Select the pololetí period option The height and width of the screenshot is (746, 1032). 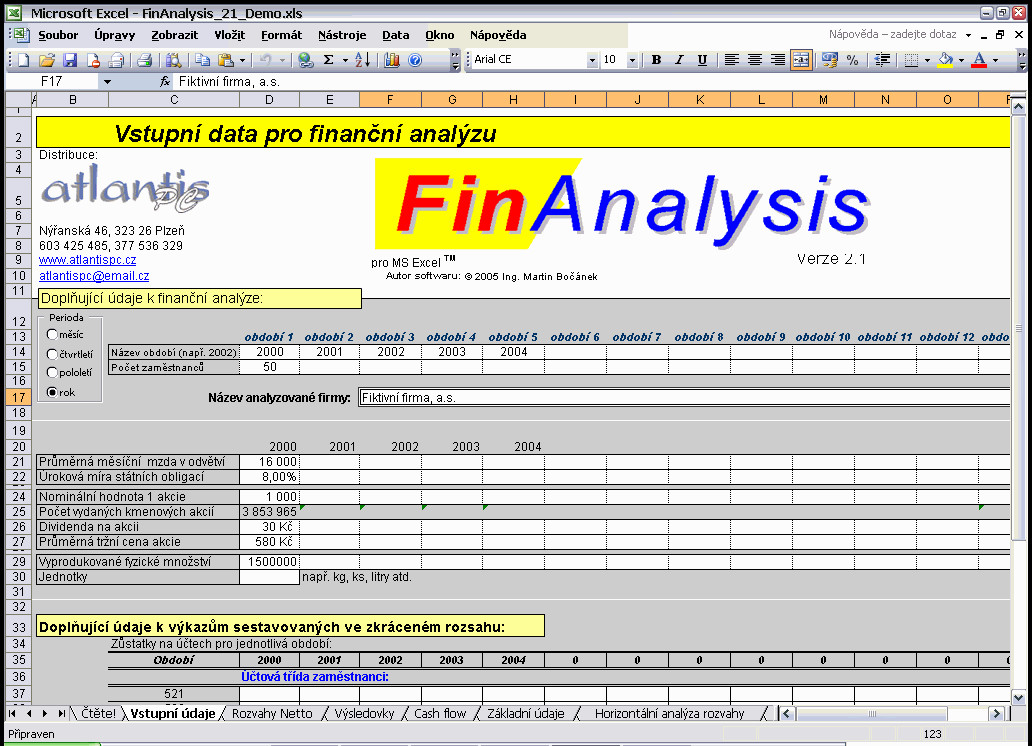pyautogui.click(x=52, y=373)
